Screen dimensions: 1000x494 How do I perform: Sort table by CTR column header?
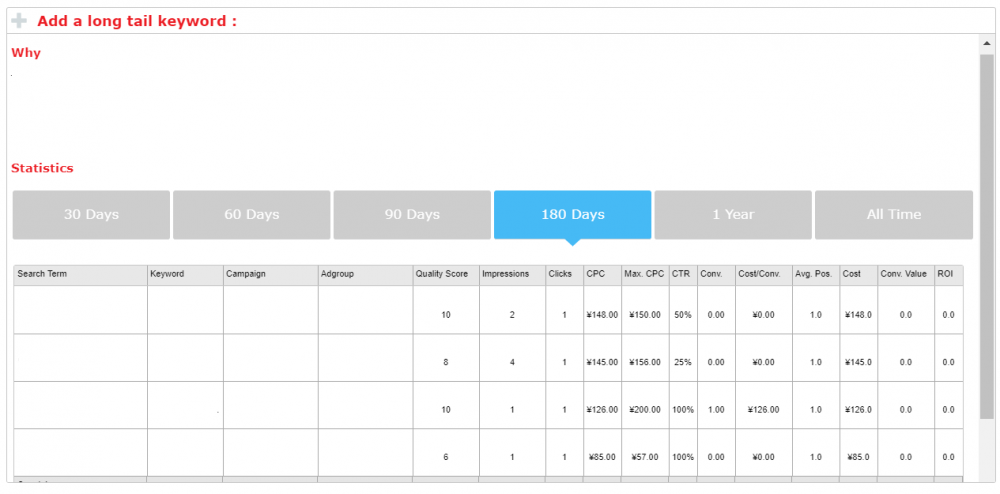[681, 274]
